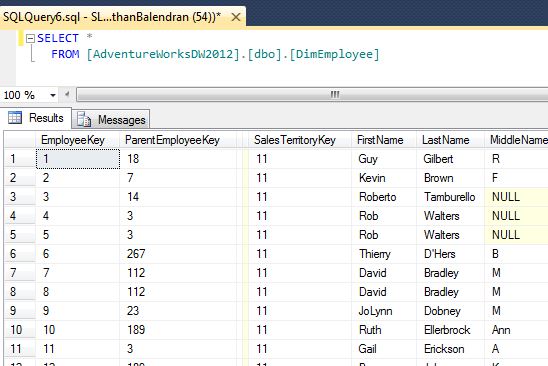Click ParentEmployeeKey cell with value 14

pos(178,197)
